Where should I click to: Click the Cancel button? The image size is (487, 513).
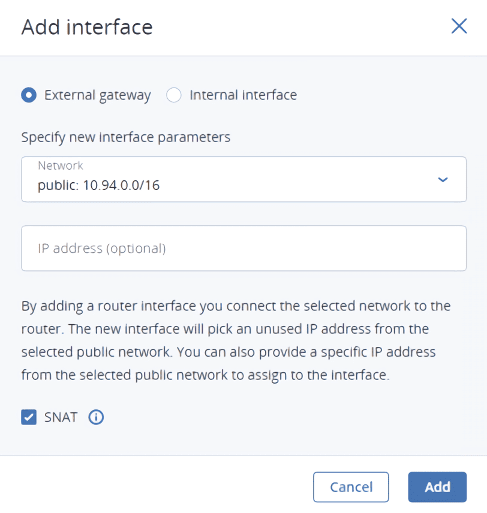point(351,487)
